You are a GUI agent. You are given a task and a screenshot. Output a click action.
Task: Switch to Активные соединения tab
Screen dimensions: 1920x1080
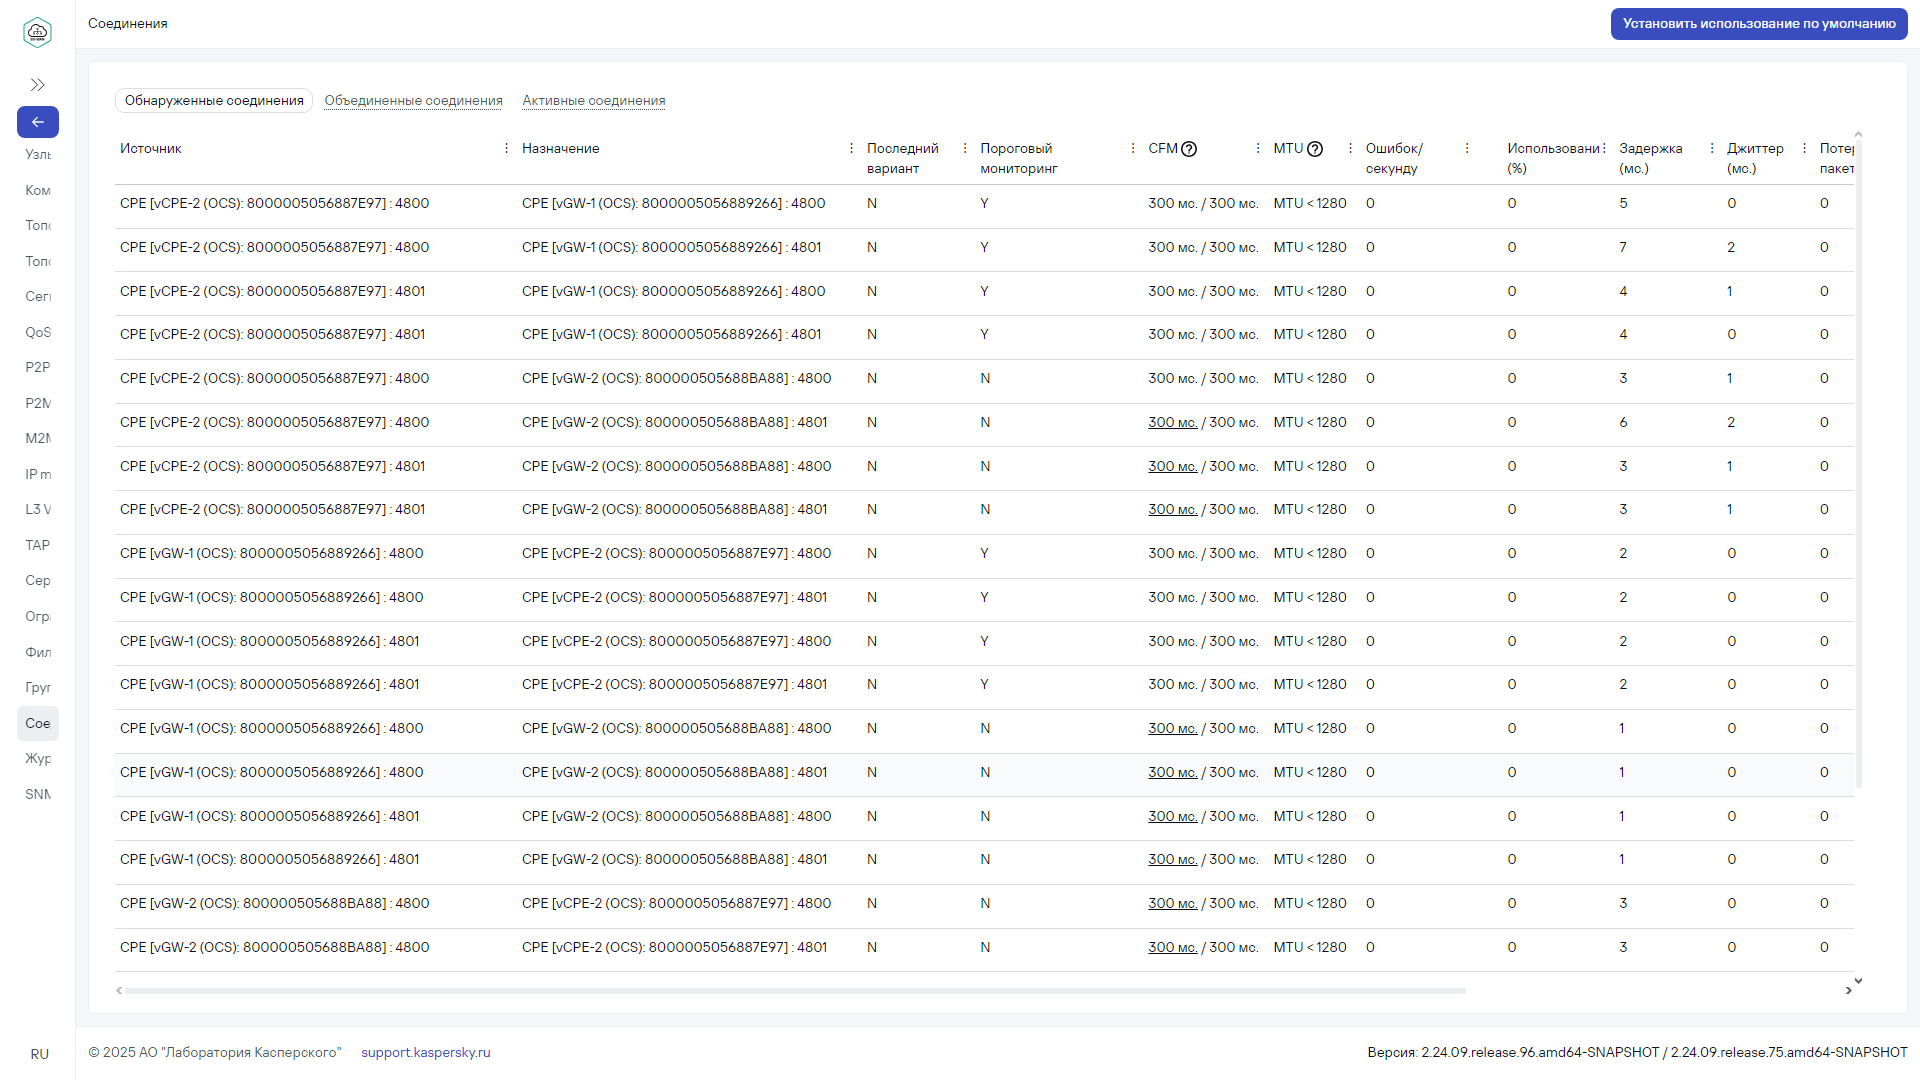594,100
